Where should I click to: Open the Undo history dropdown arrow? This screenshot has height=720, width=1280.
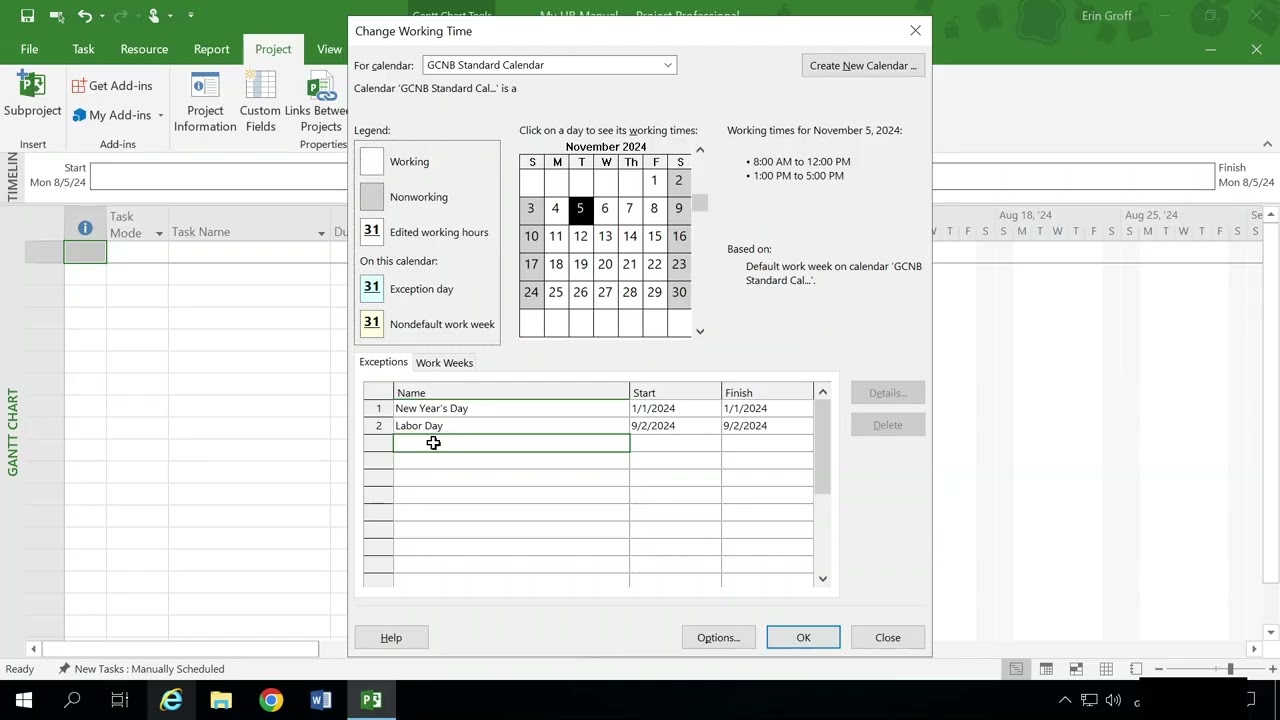102,16
